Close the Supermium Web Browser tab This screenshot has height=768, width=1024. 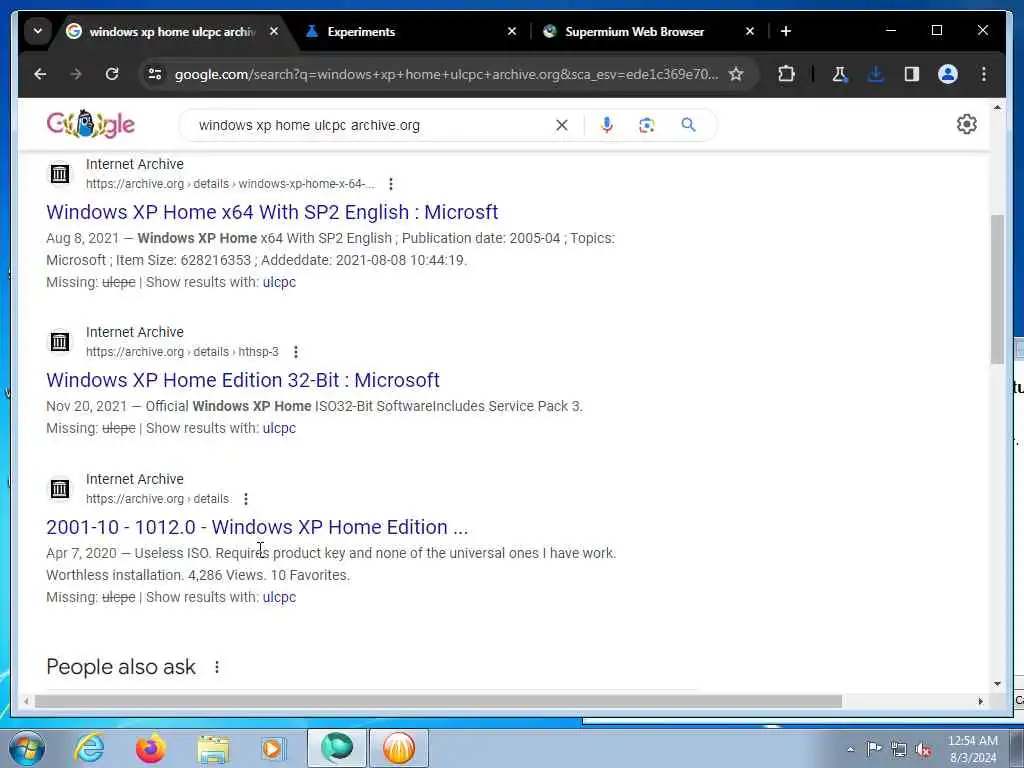[x=750, y=31]
